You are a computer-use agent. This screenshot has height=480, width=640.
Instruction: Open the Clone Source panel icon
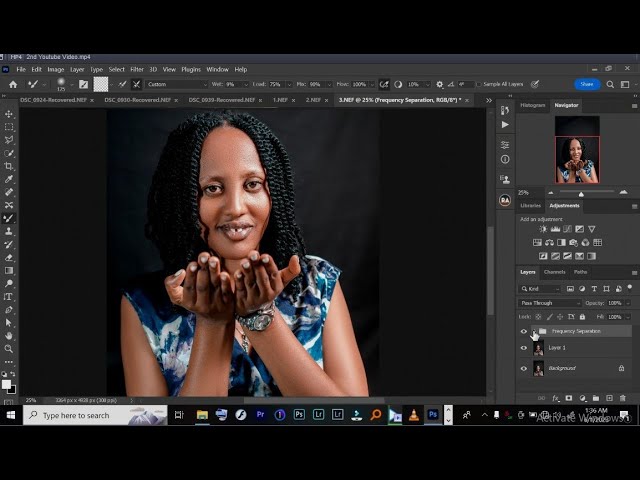click(x=505, y=179)
